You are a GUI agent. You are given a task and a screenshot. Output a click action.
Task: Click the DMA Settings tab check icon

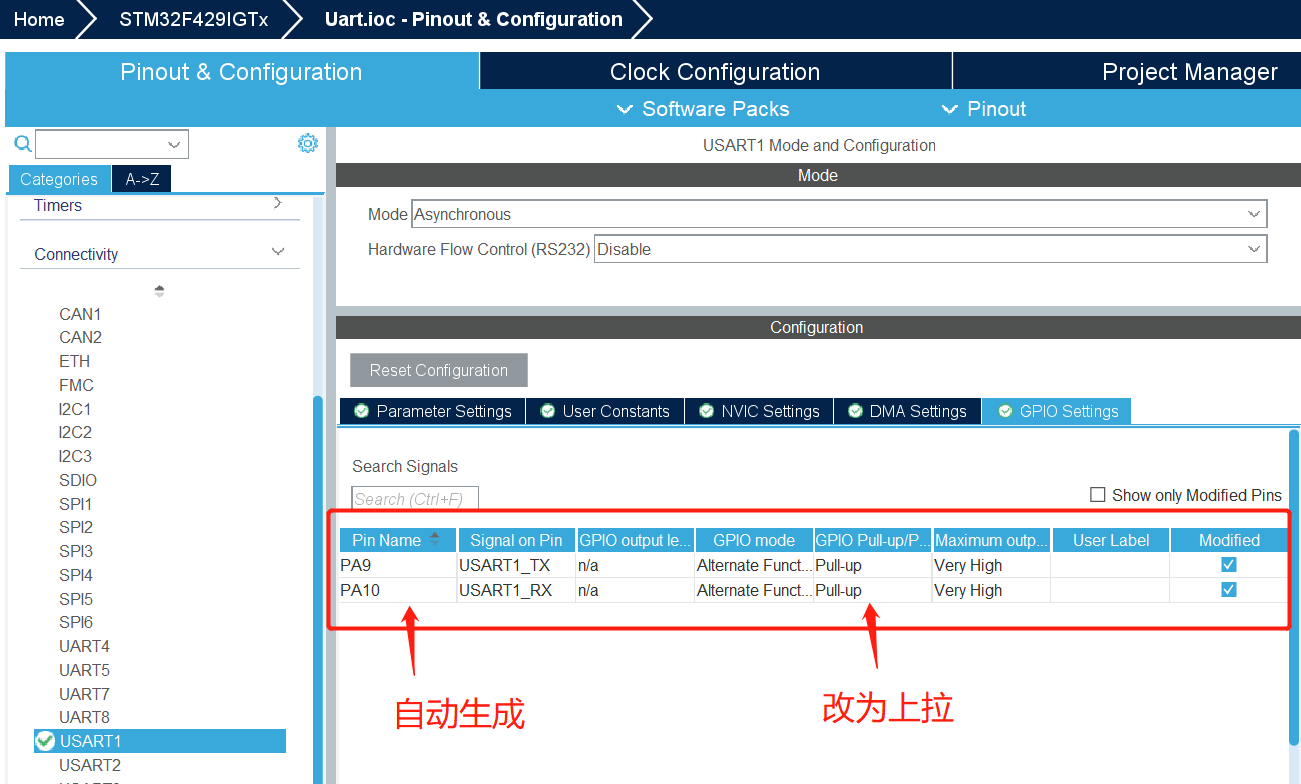(855, 411)
